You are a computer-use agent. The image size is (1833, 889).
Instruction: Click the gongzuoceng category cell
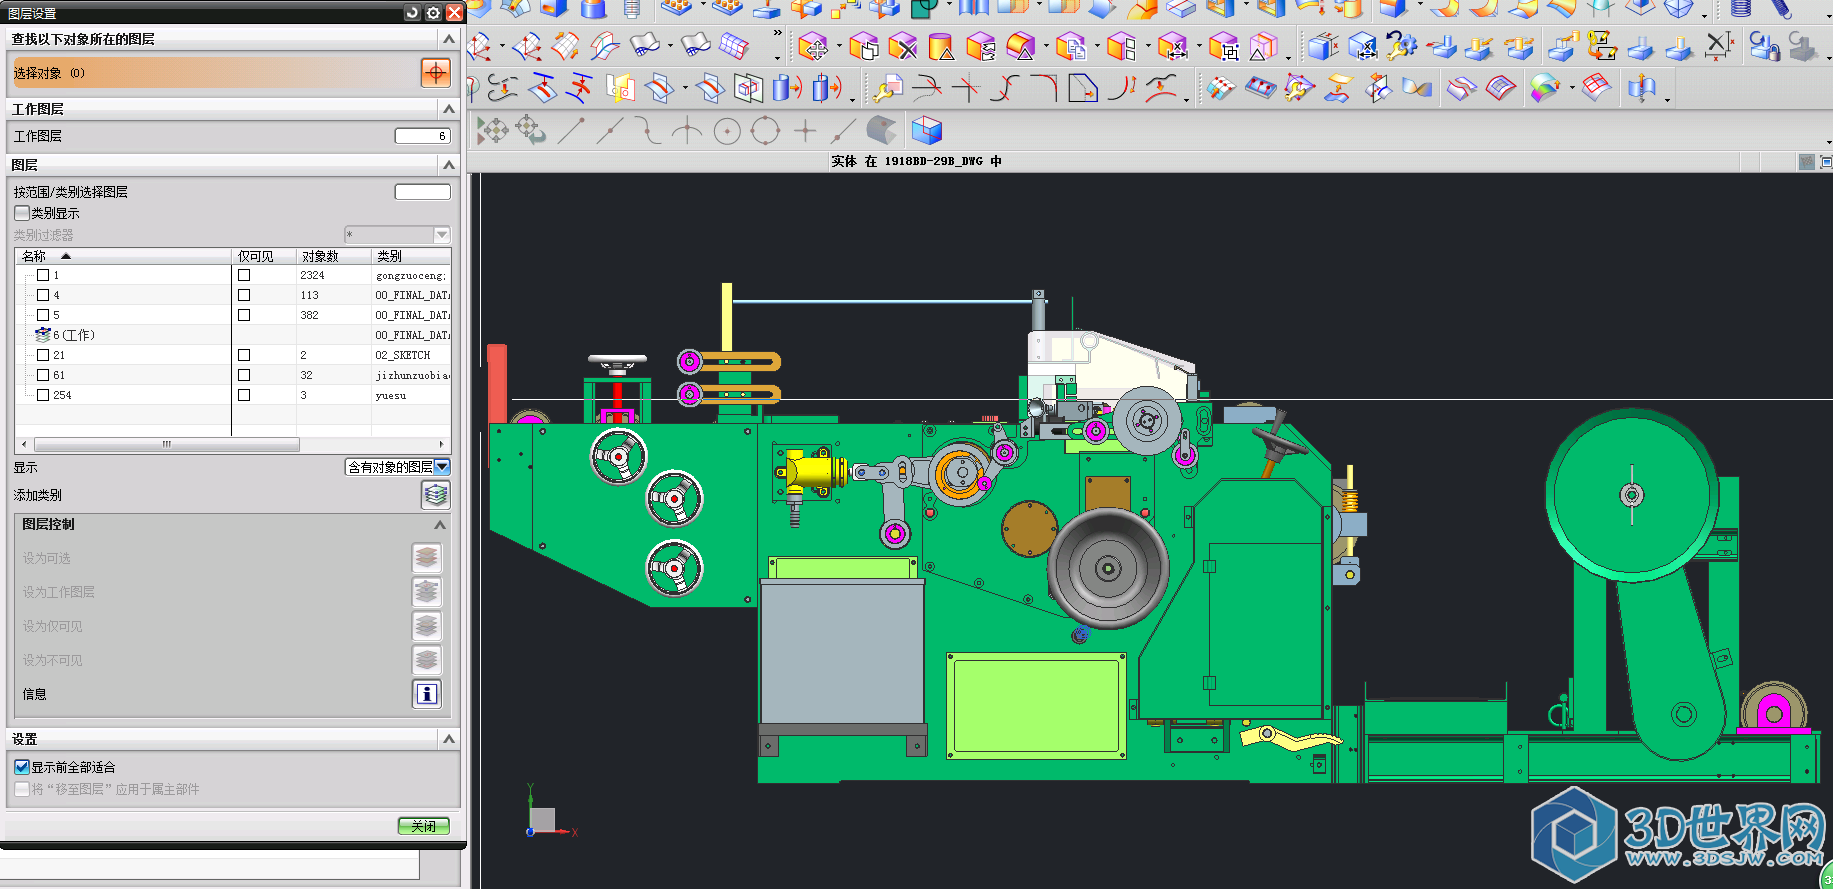click(411, 275)
